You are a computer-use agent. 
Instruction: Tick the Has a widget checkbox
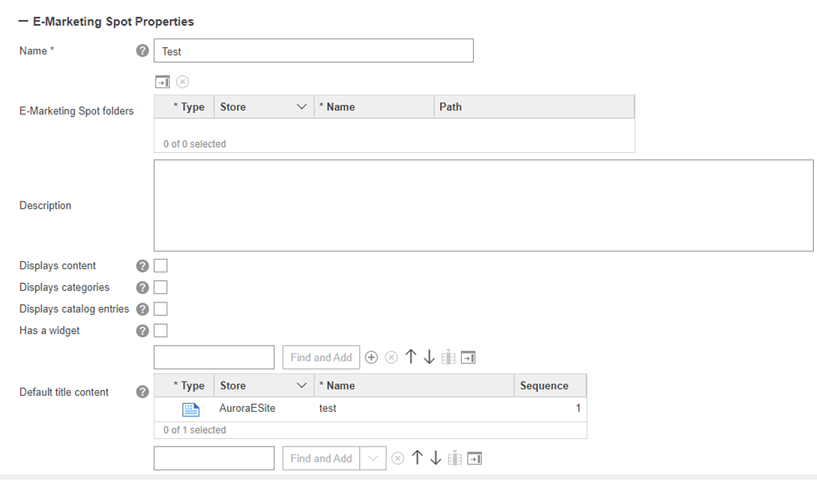[x=161, y=331]
